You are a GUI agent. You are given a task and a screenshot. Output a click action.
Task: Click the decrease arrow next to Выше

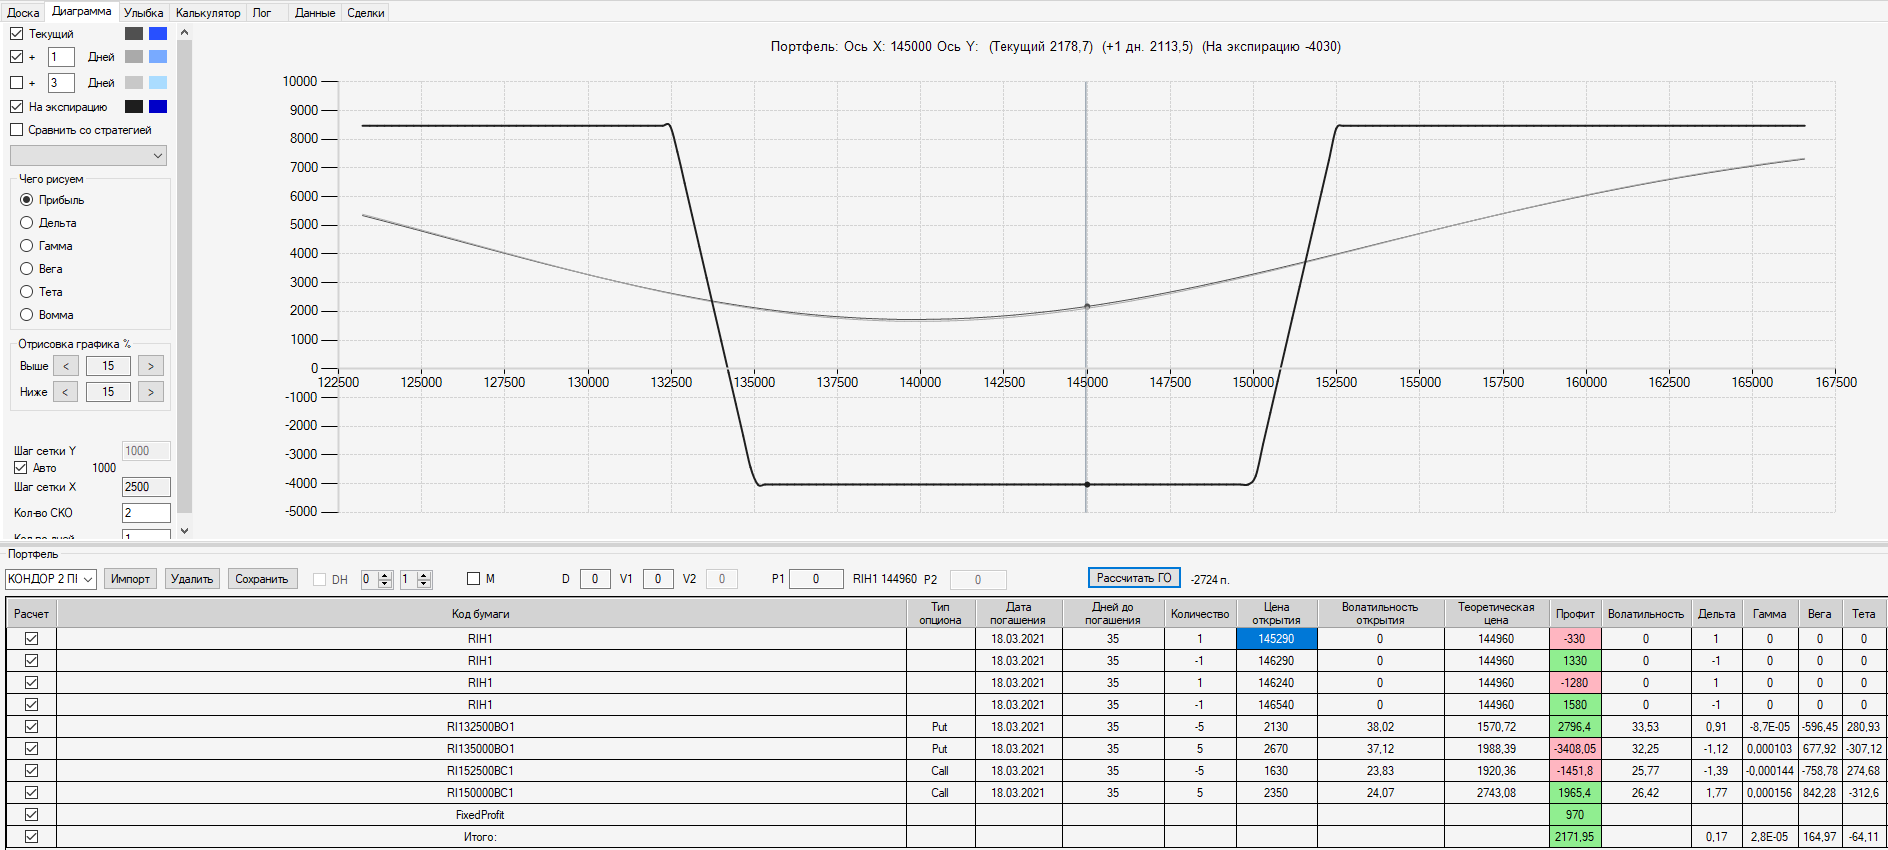tap(65, 366)
